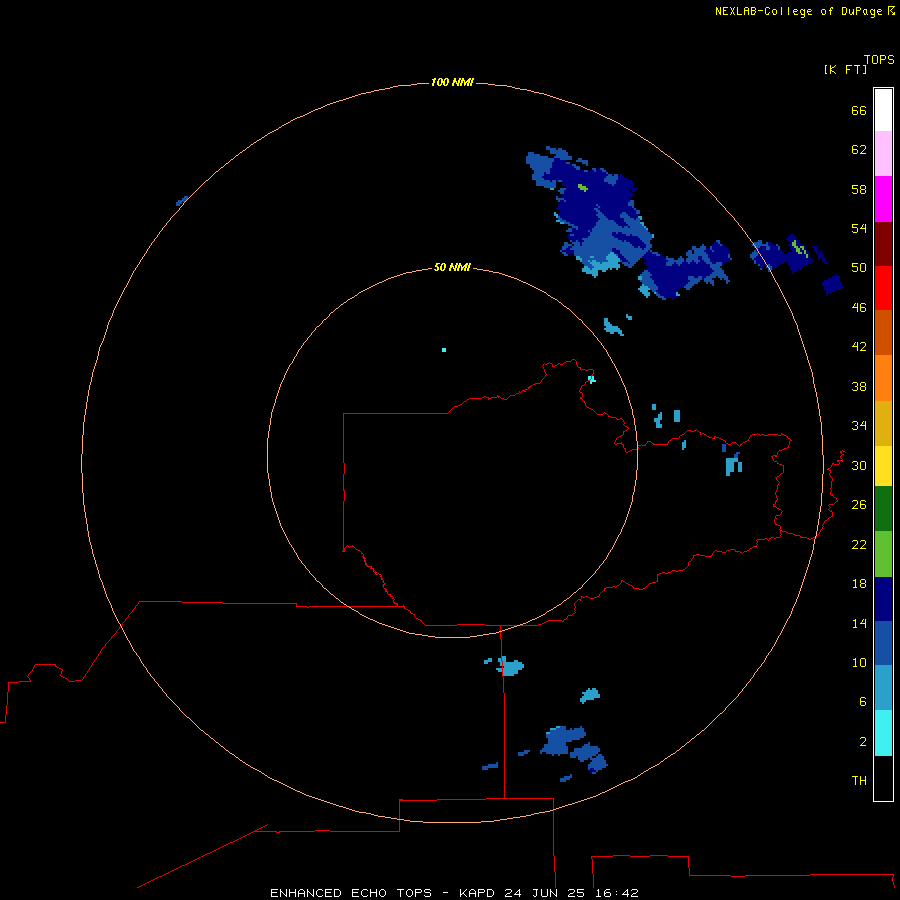The image size is (900, 900).
Task: Click the 50 NMI range ring label
Action: (452, 267)
